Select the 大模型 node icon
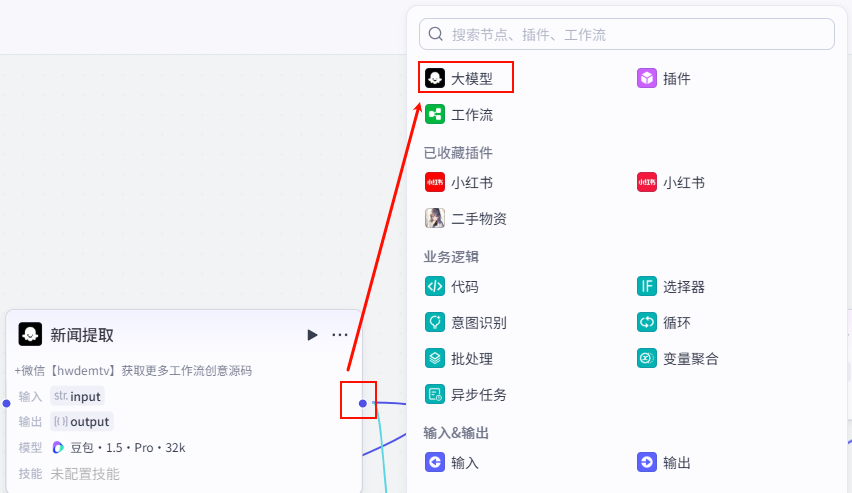 pos(435,78)
